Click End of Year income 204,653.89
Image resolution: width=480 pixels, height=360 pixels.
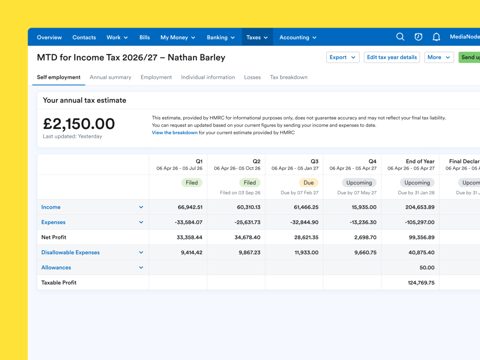point(420,207)
